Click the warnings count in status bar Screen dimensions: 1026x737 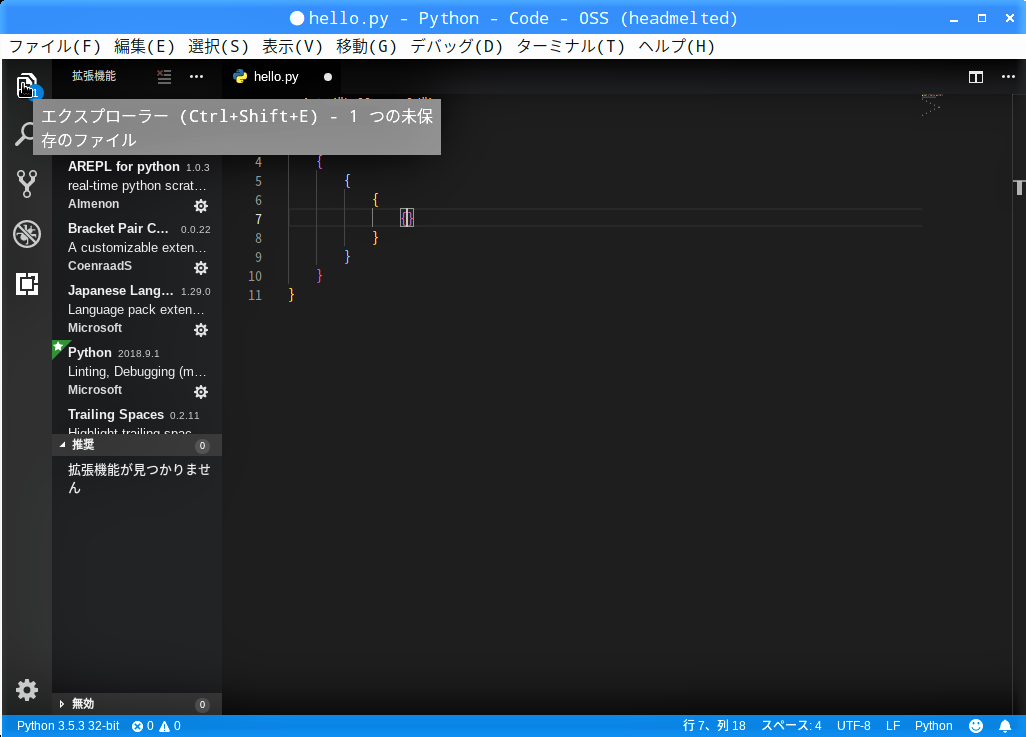tap(170, 726)
